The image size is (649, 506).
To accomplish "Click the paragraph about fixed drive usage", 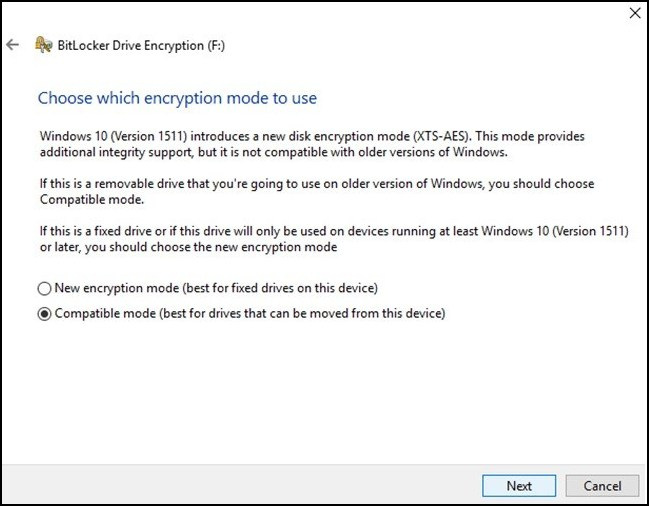I will 334,239.
